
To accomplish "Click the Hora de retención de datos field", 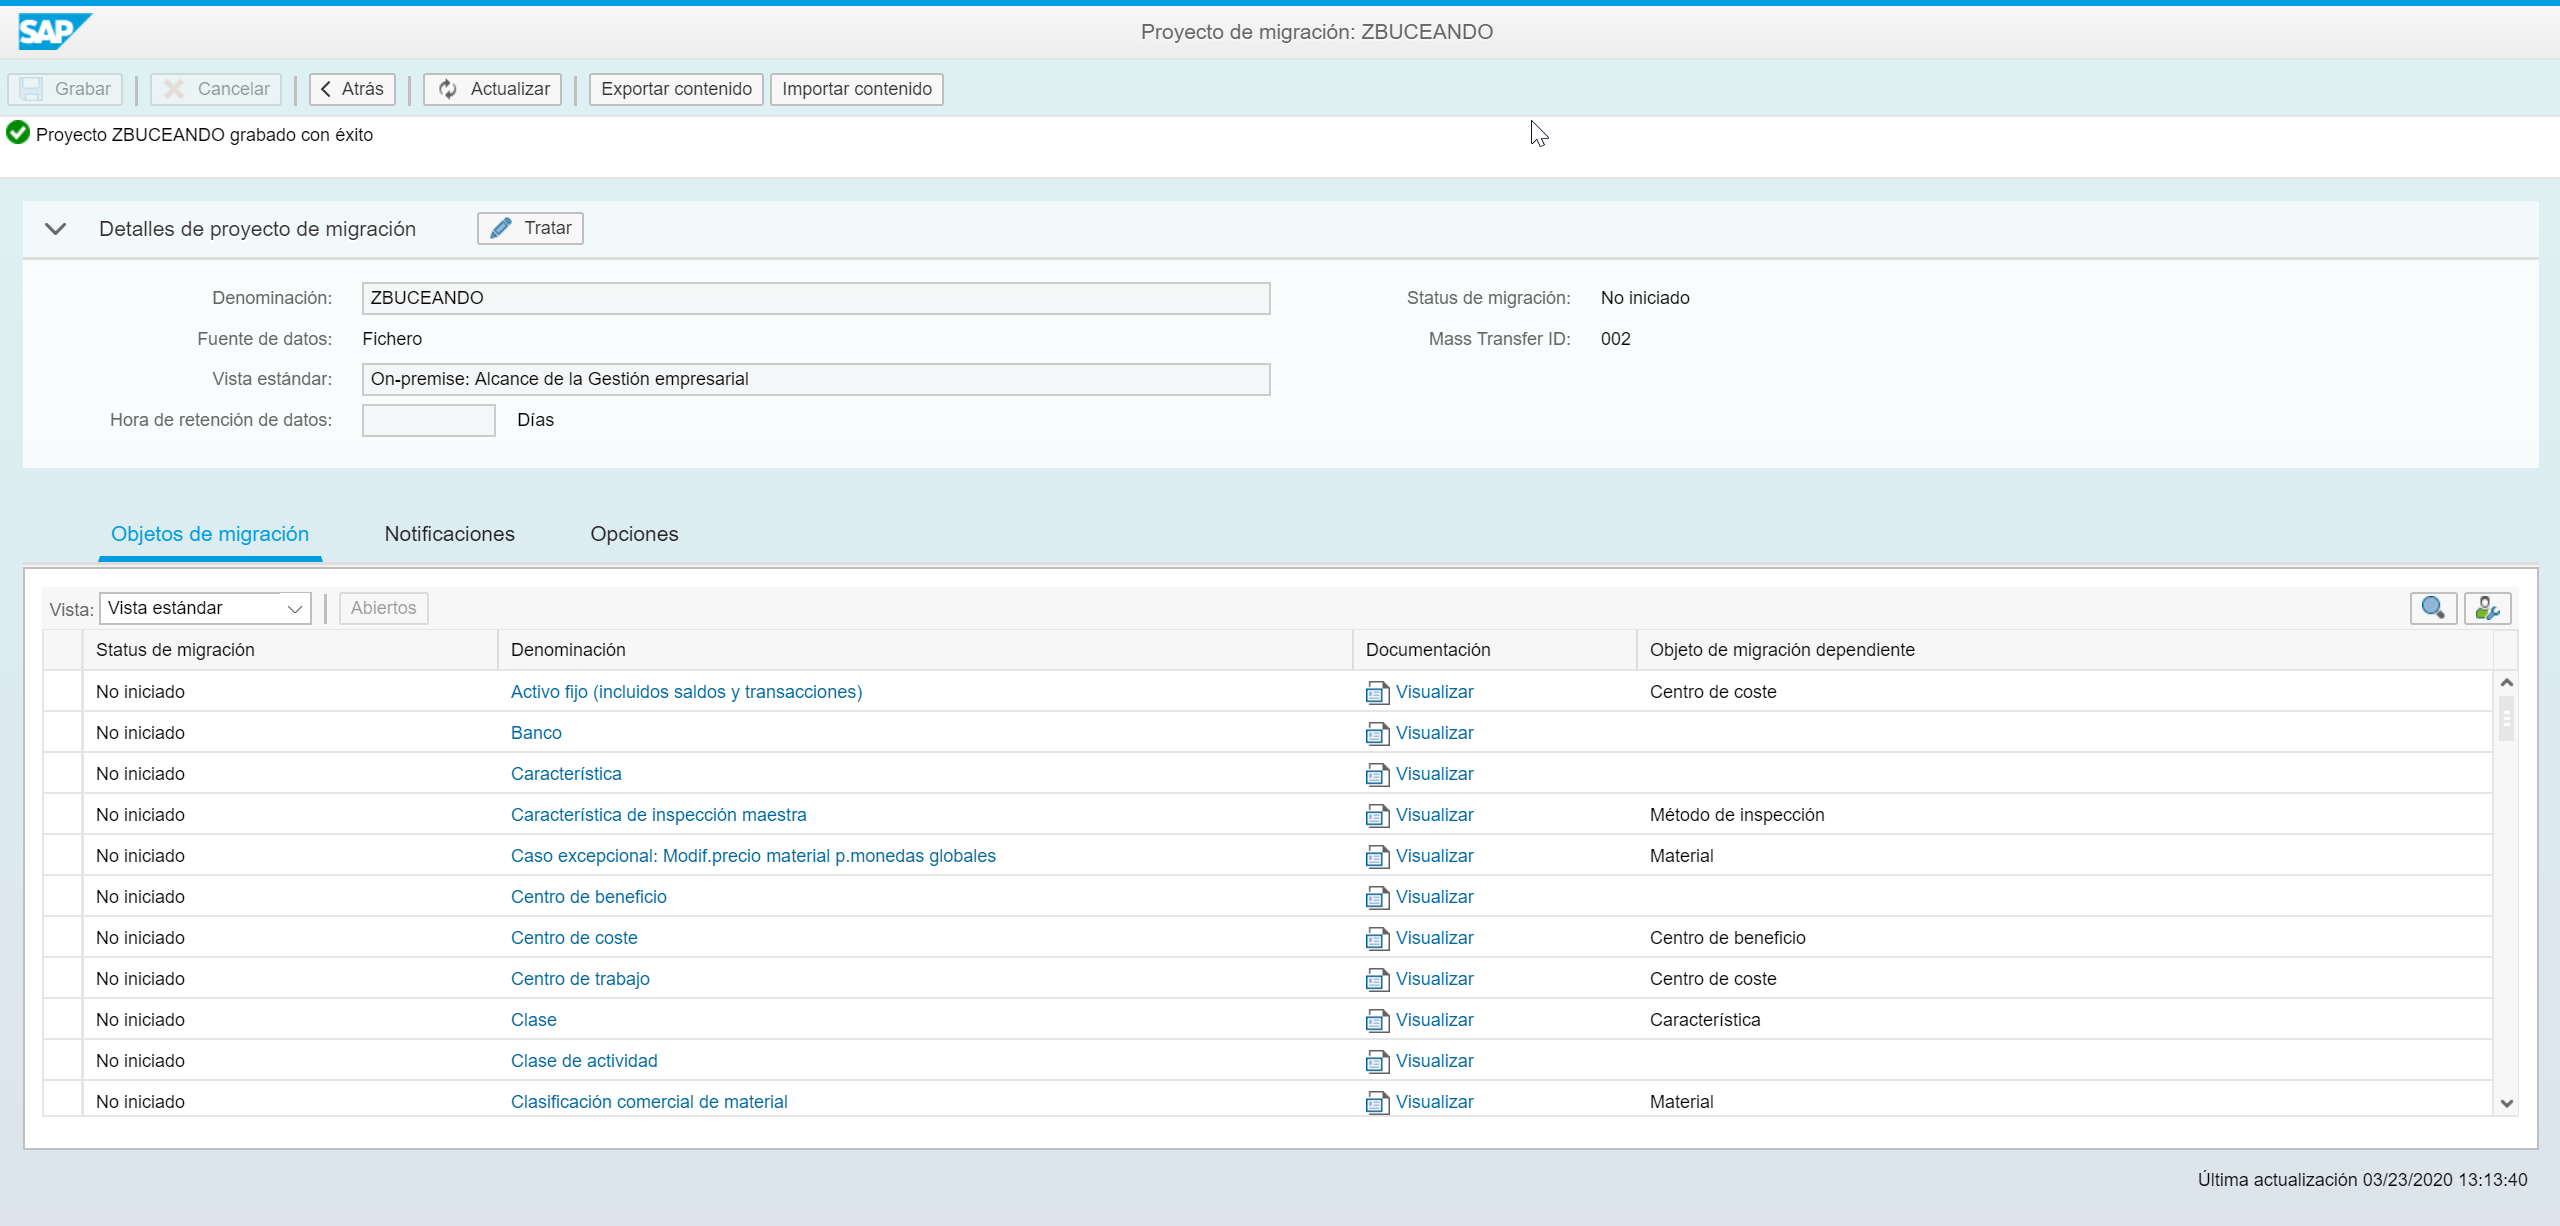I will 428,420.
